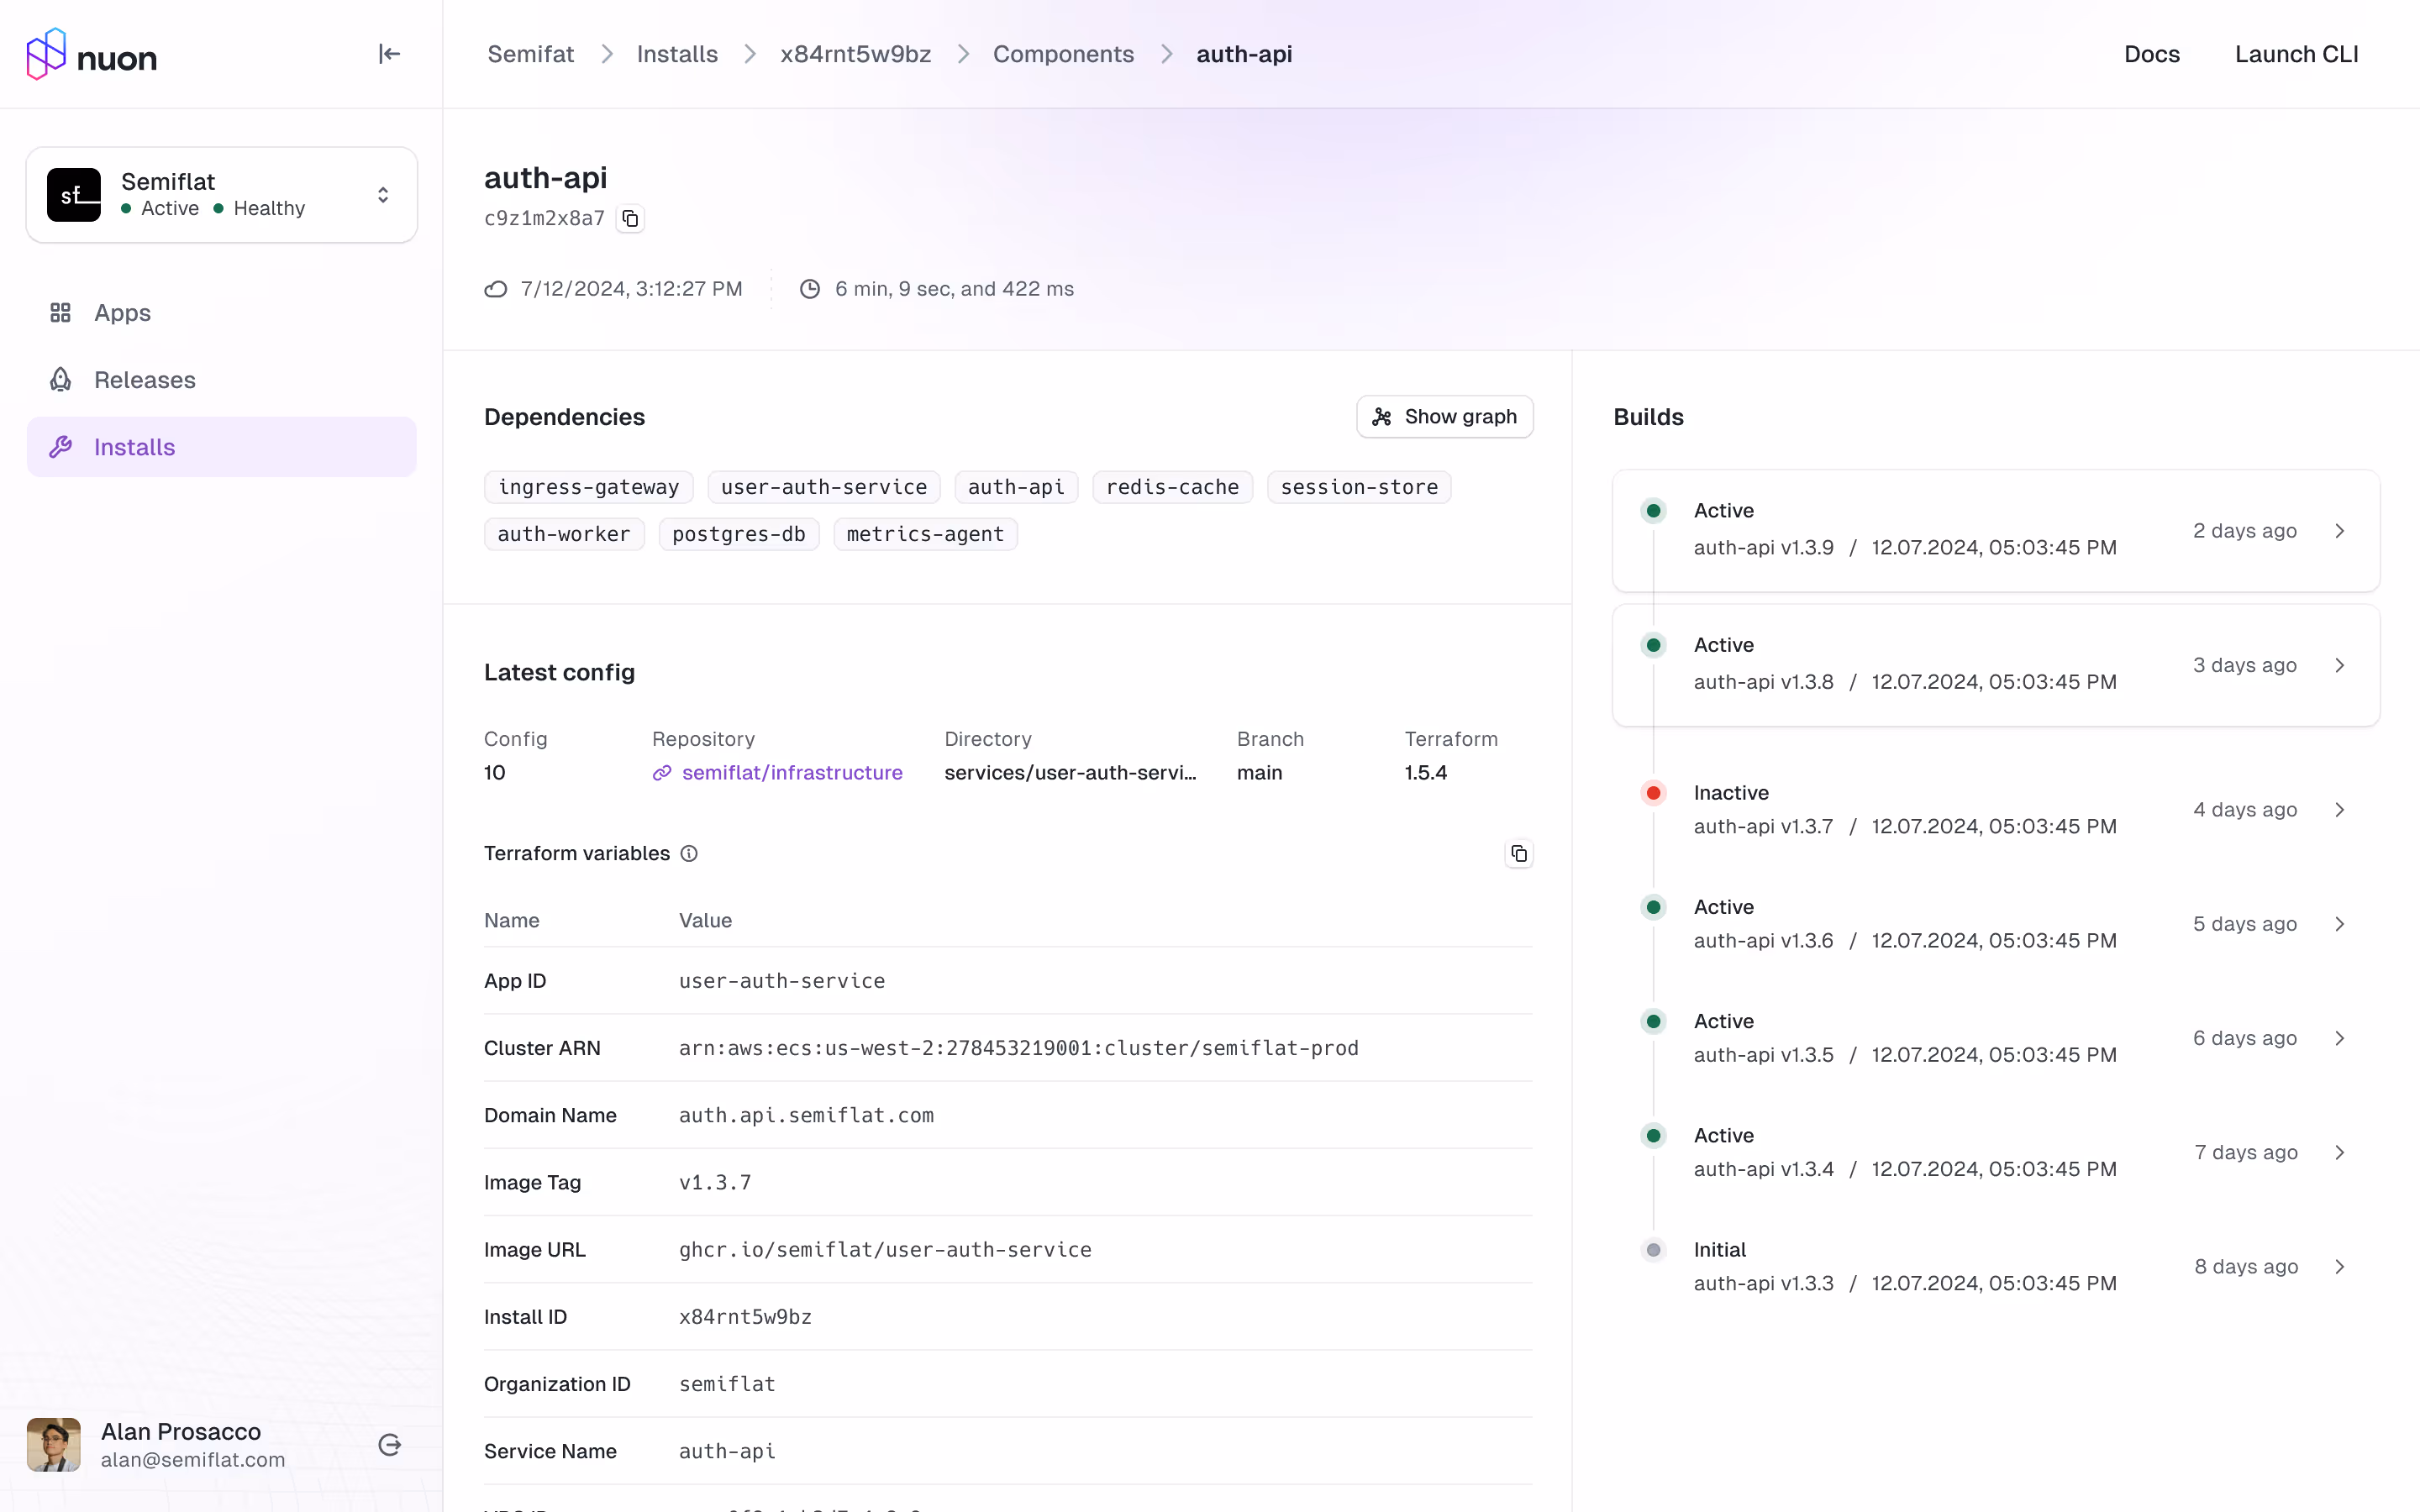Open the Docs link
The height and width of the screenshot is (1512, 2420).
point(2152,54)
